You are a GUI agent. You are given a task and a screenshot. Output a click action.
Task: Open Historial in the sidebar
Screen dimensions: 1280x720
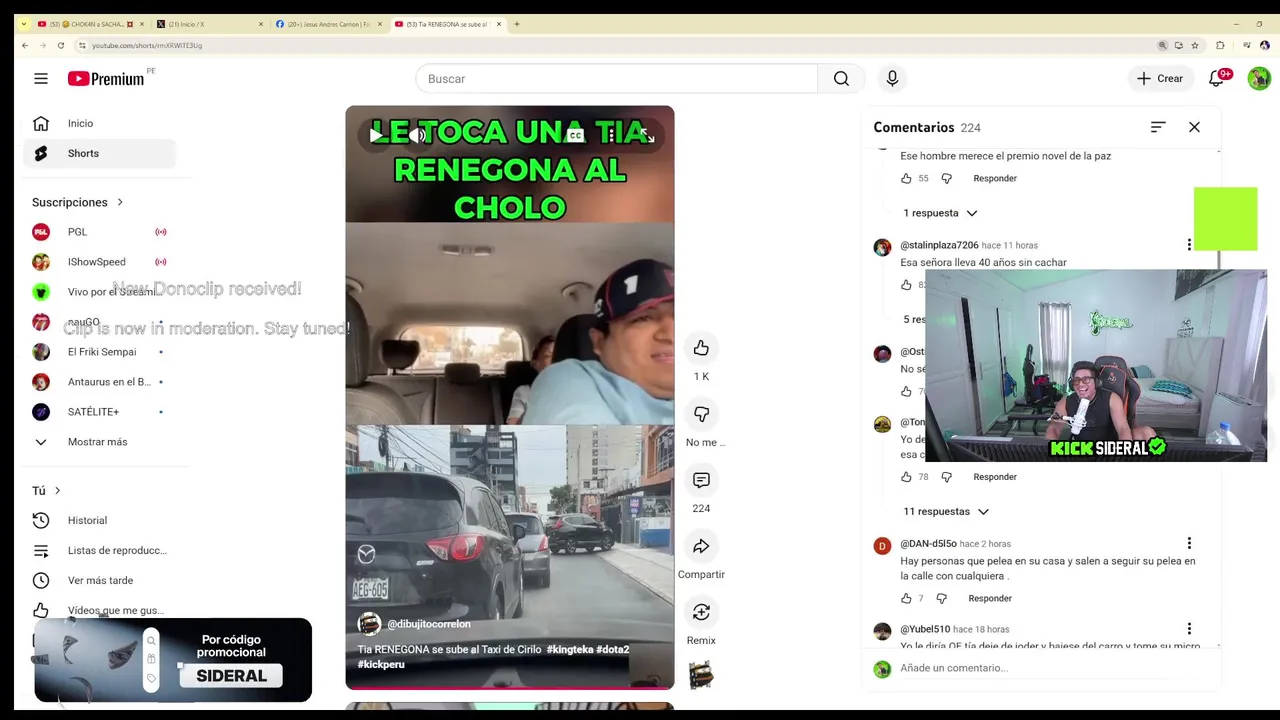click(99, 521)
